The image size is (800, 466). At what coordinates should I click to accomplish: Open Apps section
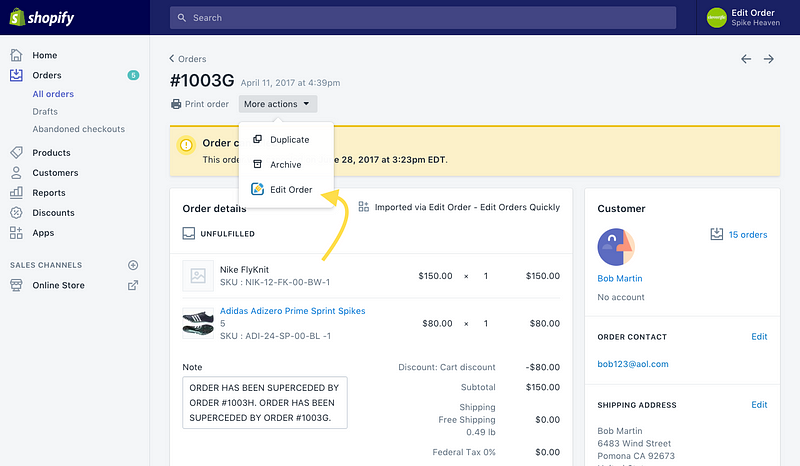[x=43, y=233]
